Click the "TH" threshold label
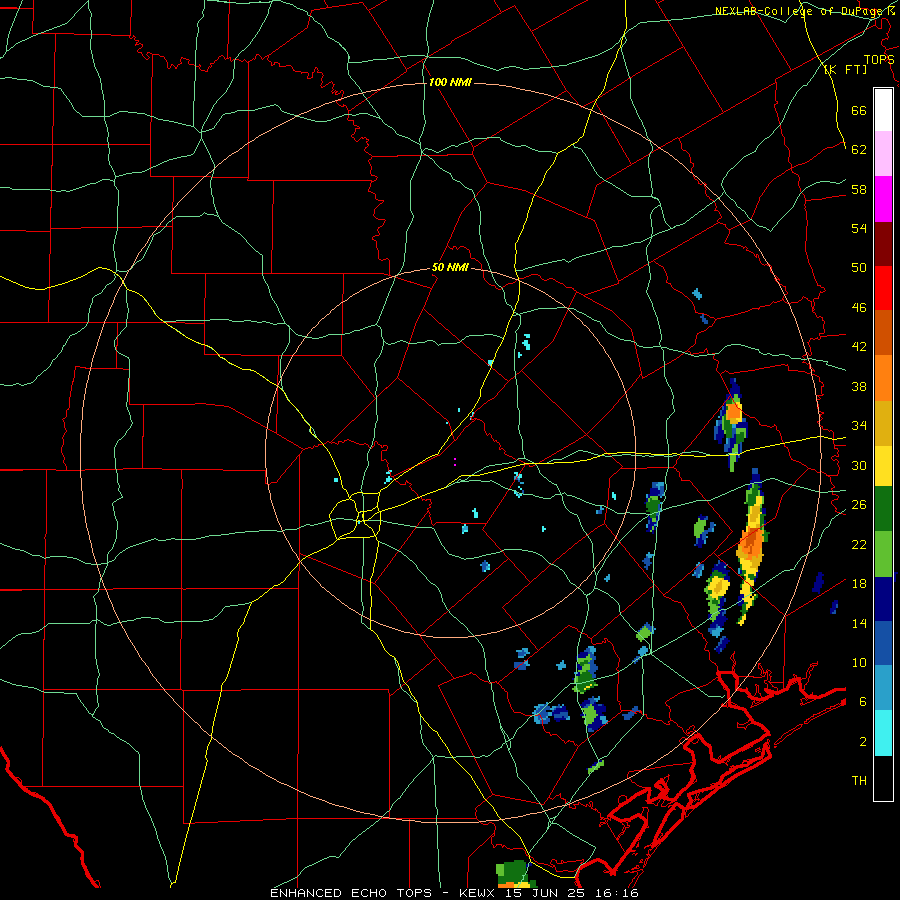Viewport: 900px width, 900px height. pyautogui.click(x=859, y=781)
